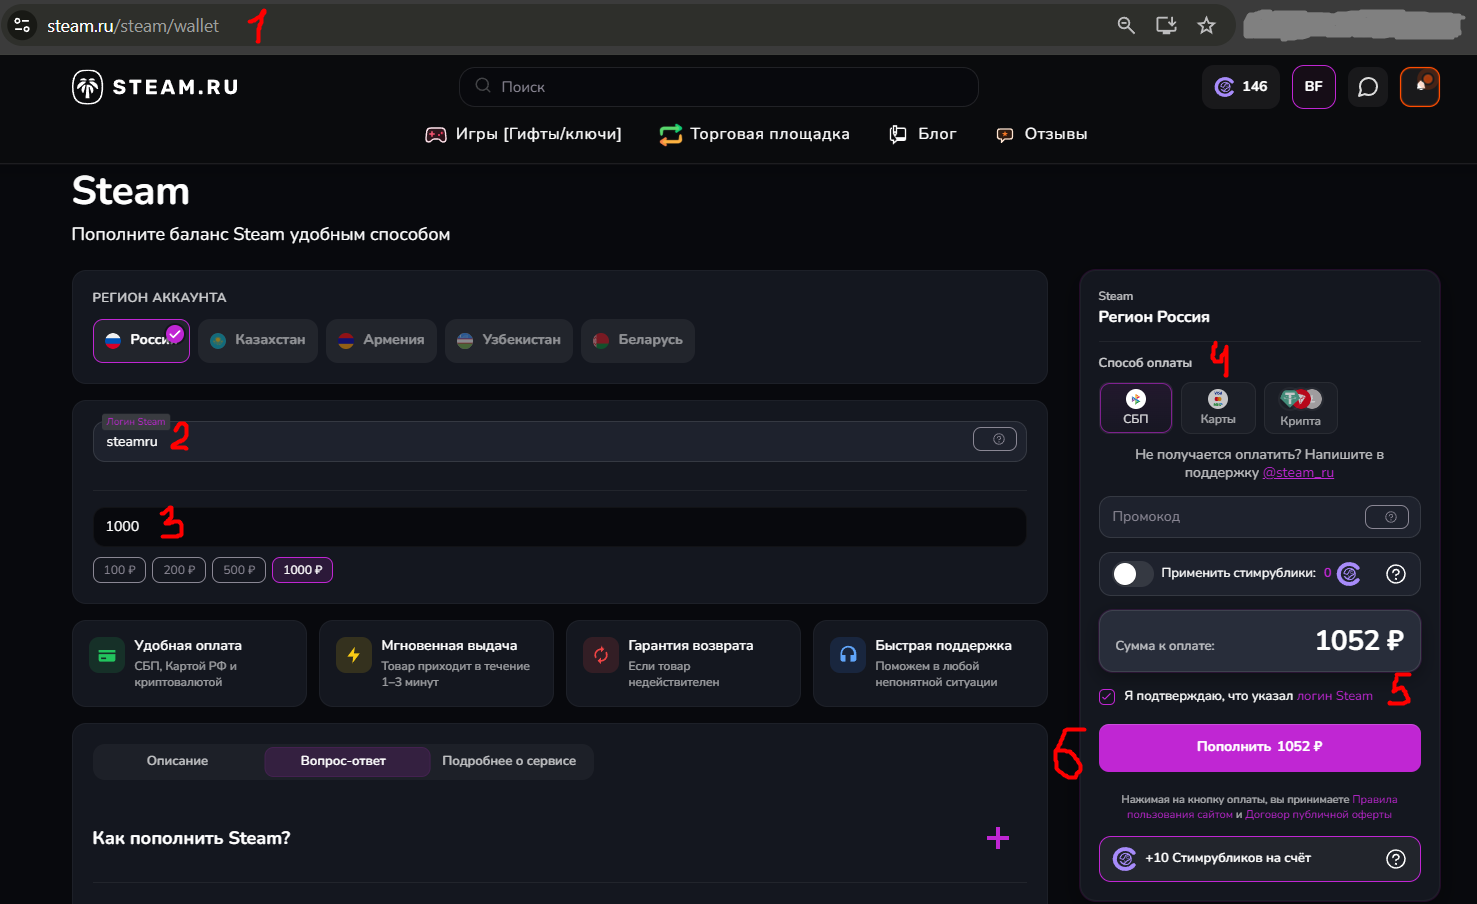This screenshot has height=904, width=1477.
Task: Select Армения account region
Action: 381,340
